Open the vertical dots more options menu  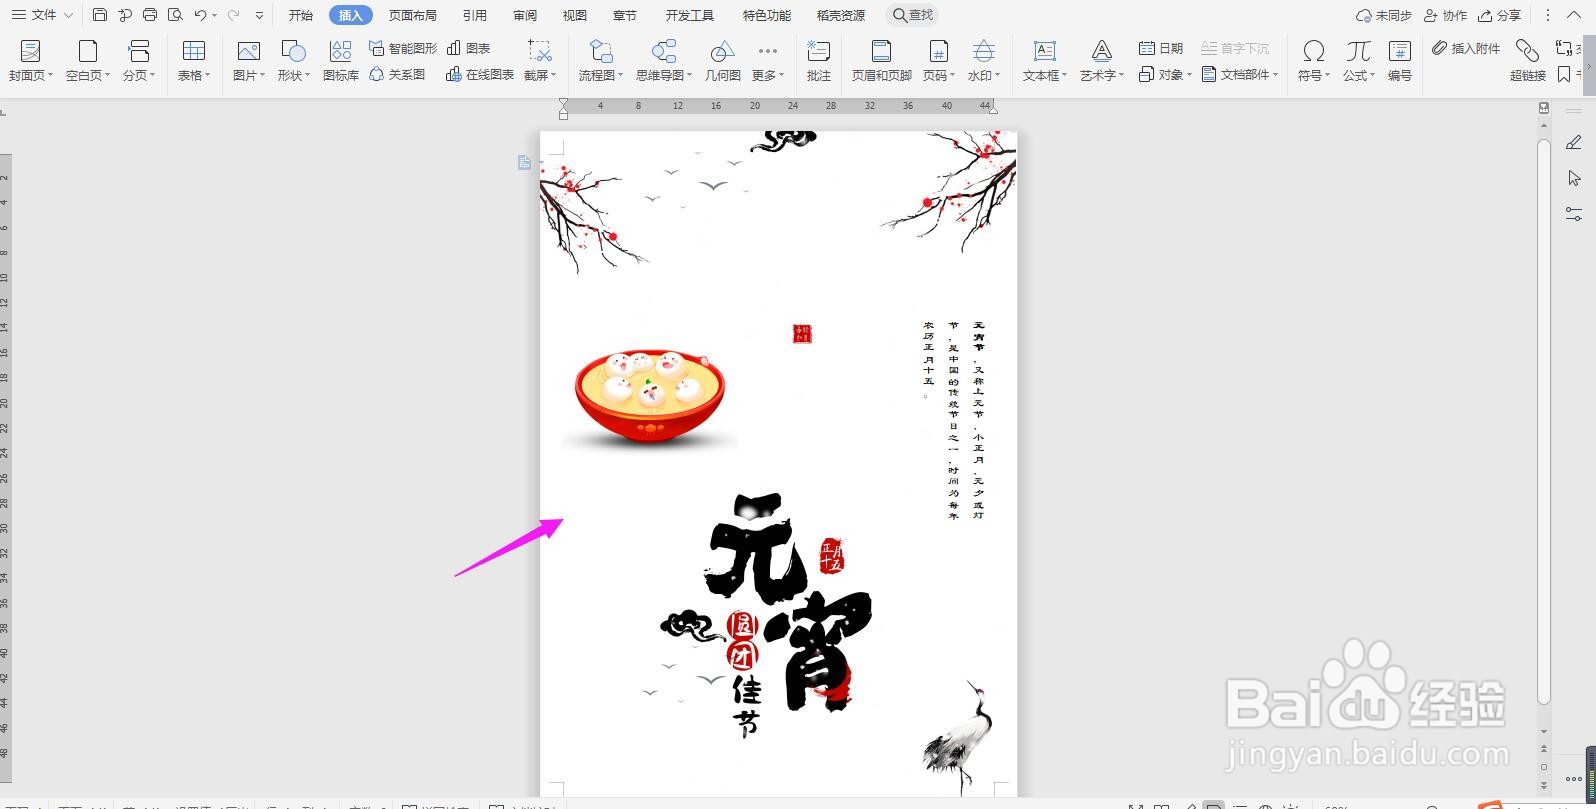(x=1548, y=15)
